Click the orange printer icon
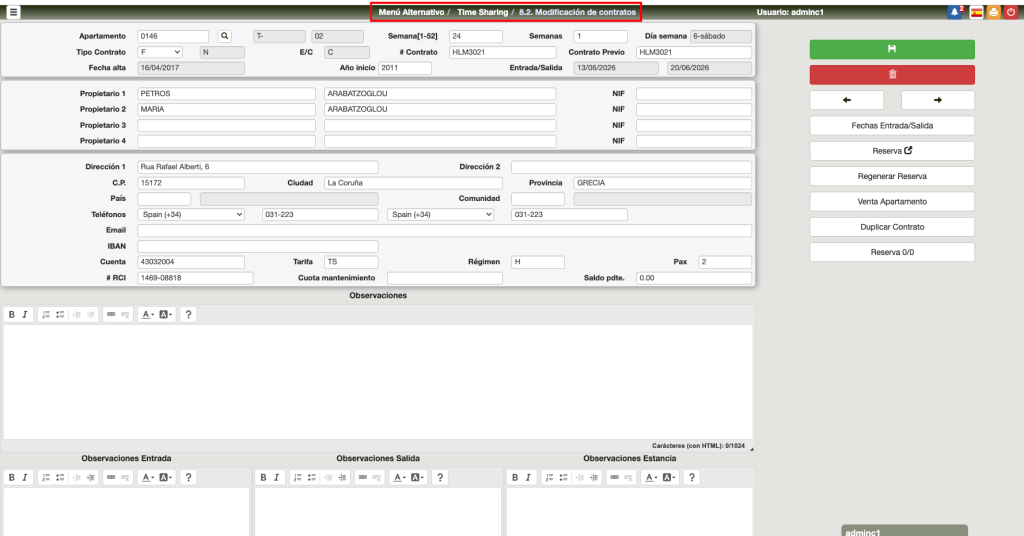Viewport: 1024px width, 536px height. pos(993,12)
